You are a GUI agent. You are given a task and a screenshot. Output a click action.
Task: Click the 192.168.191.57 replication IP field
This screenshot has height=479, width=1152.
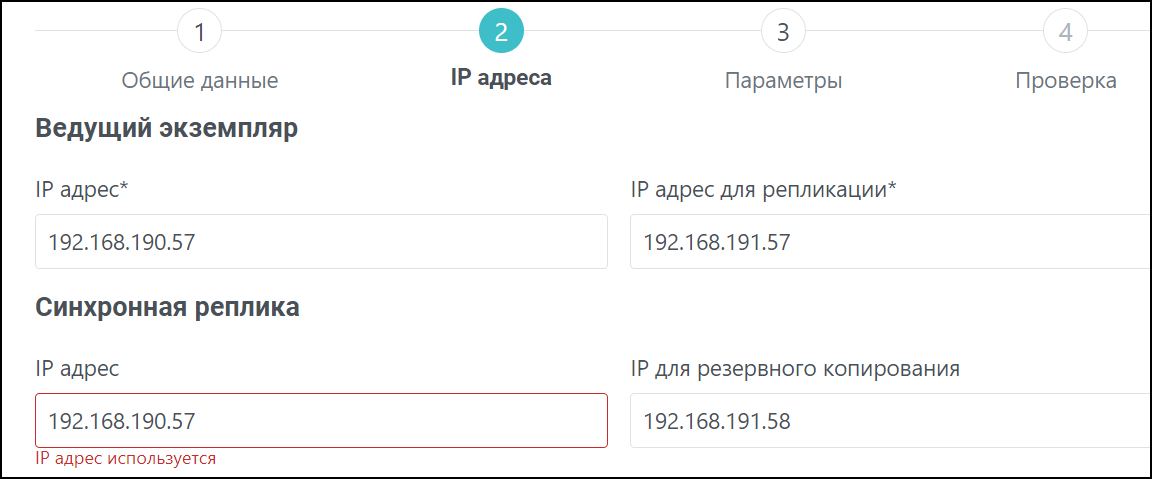coord(890,241)
